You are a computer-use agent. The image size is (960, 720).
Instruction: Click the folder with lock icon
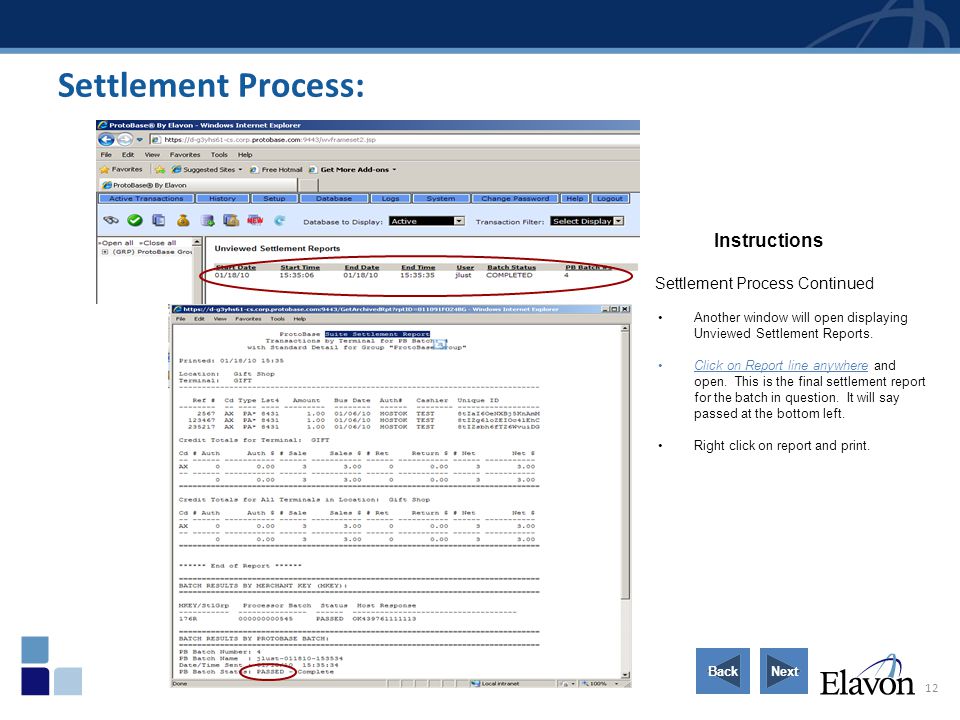point(231,220)
